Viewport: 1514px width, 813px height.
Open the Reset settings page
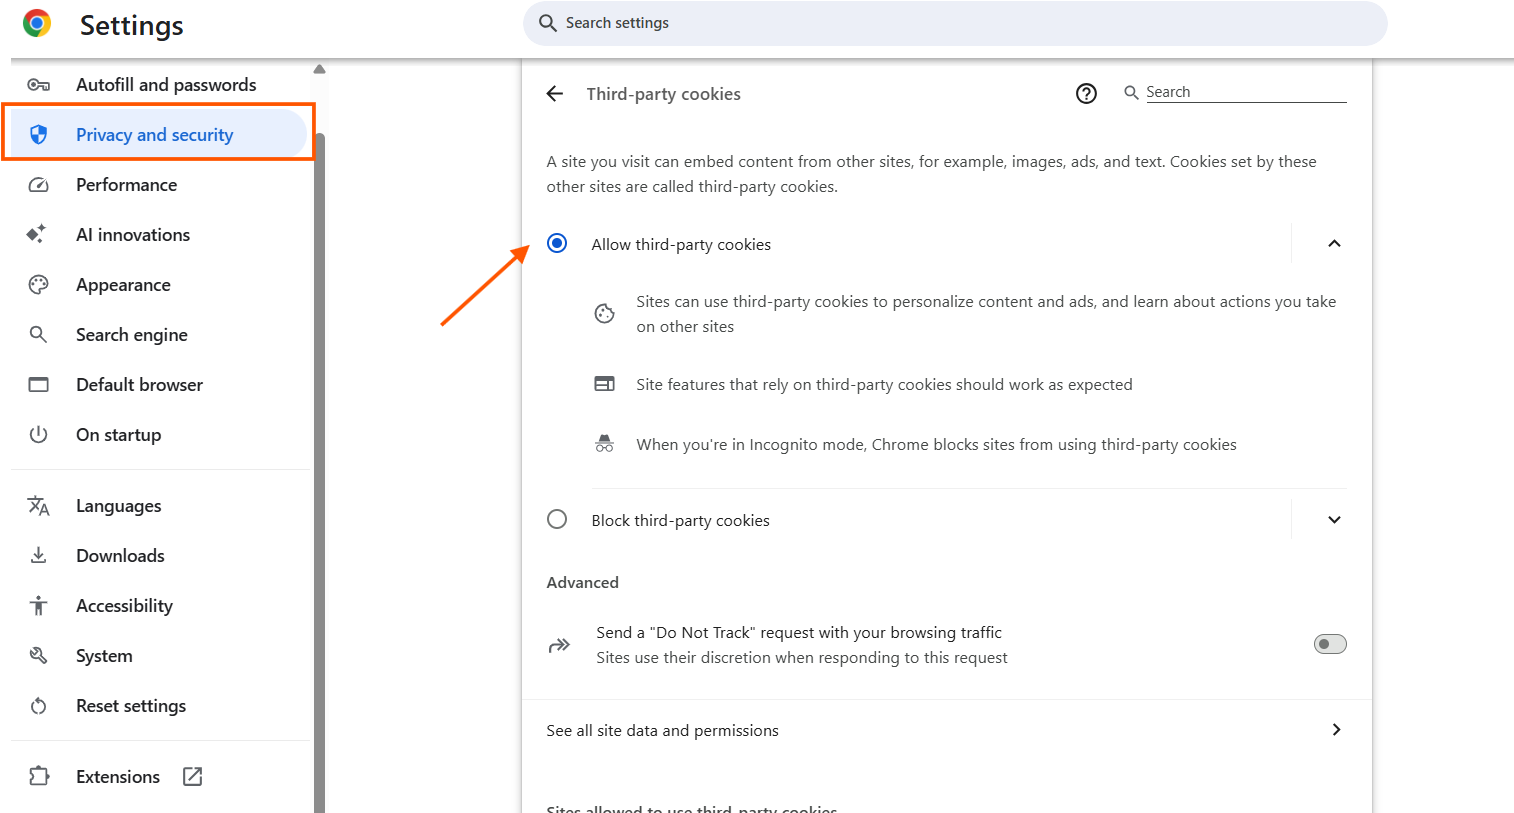[x=131, y=706]
